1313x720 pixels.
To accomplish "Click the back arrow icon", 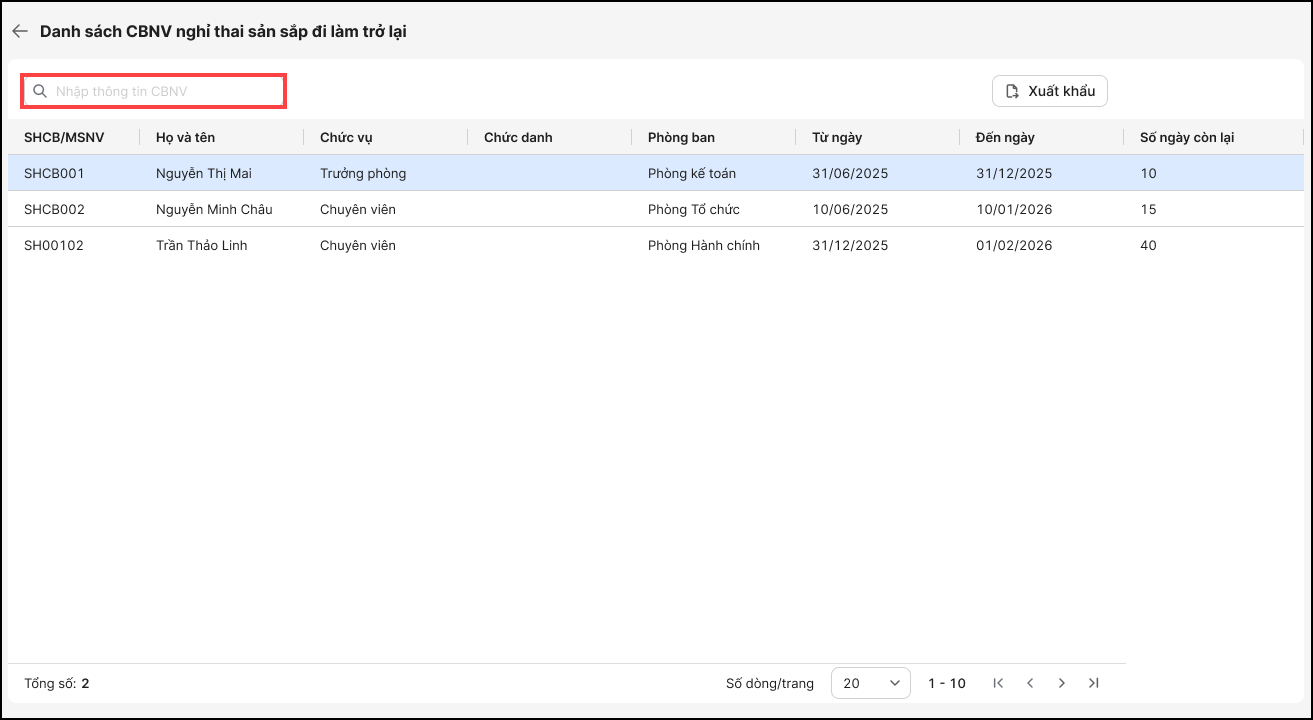I will click(x=19, y=31).
